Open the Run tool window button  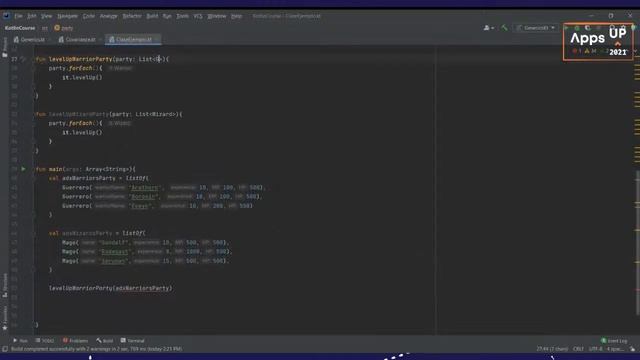point(20,340)
